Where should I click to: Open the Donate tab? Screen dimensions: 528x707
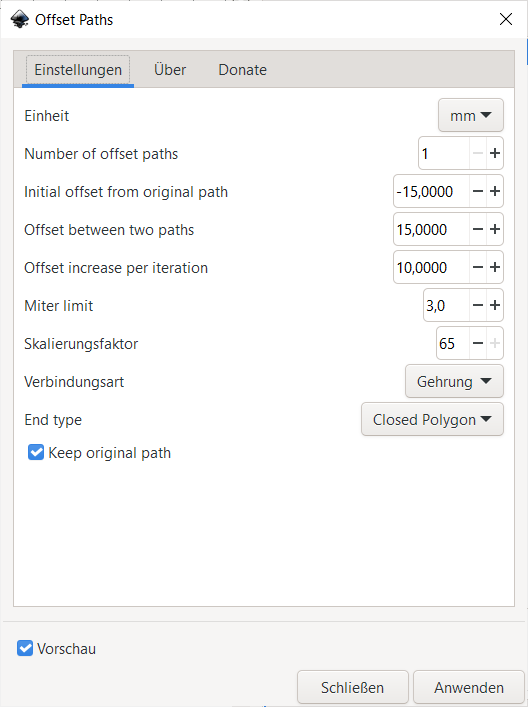click(x=243, y=70)
